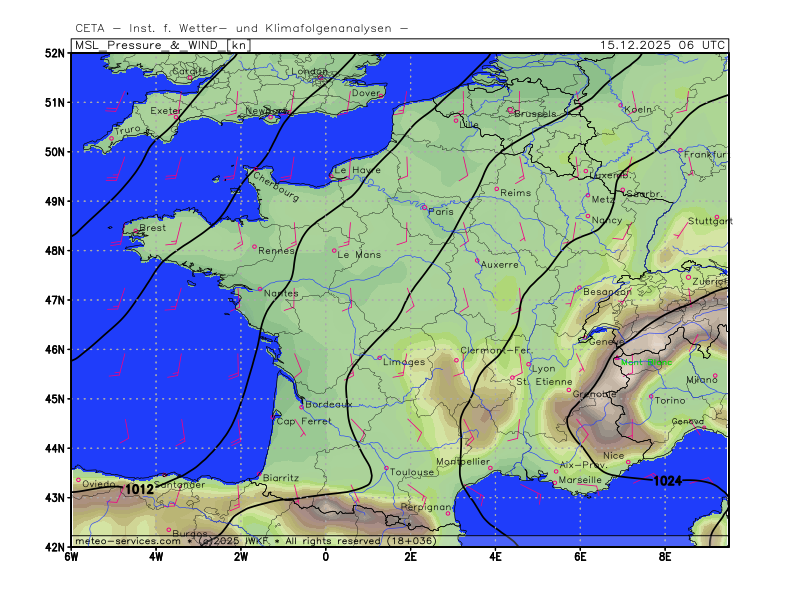The image size is (800, 600).
Task: Click the 1024 isobar label
Action: [x=667, y=481]
